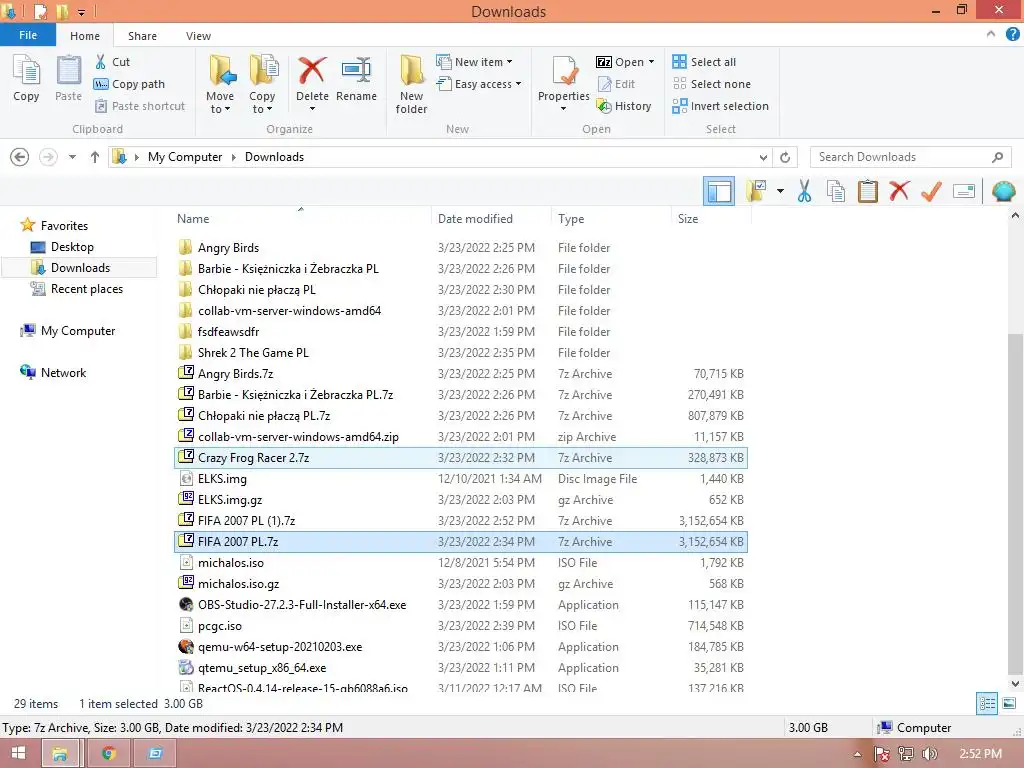Image resolution: width=1024 pixels, height=768 pixels.
Task: Click Select none in the ribbon
Action: coord(711,84)
